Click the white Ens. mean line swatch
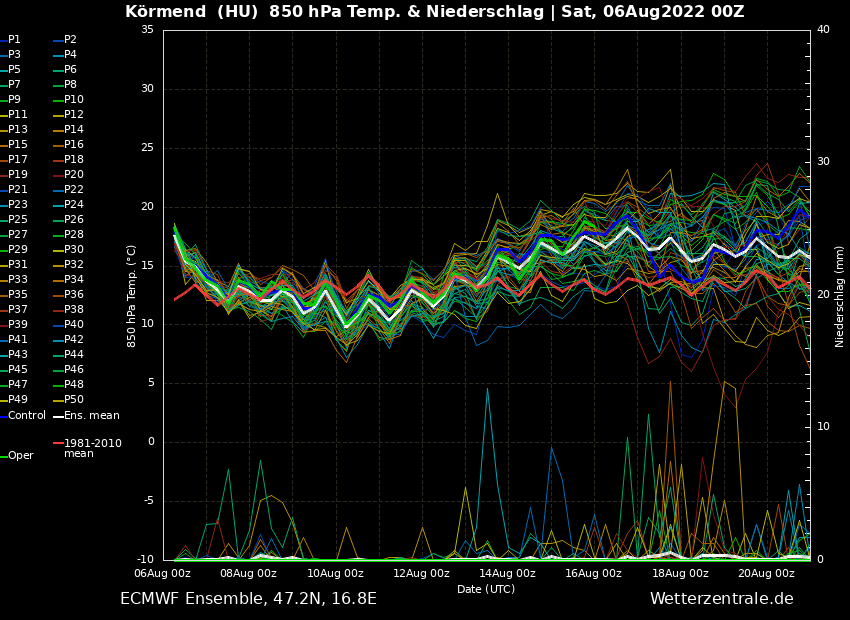 point(58,416)
